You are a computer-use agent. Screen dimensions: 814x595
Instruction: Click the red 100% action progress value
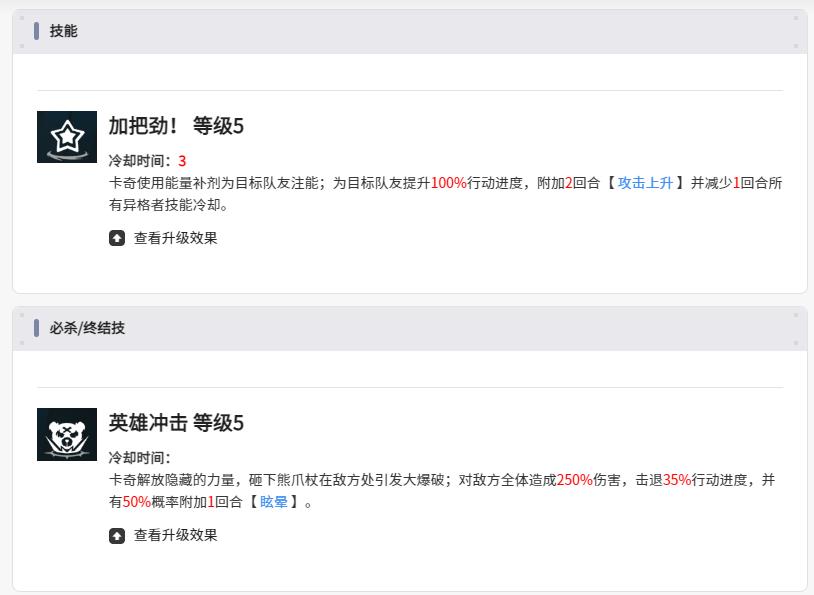(448, 183)
